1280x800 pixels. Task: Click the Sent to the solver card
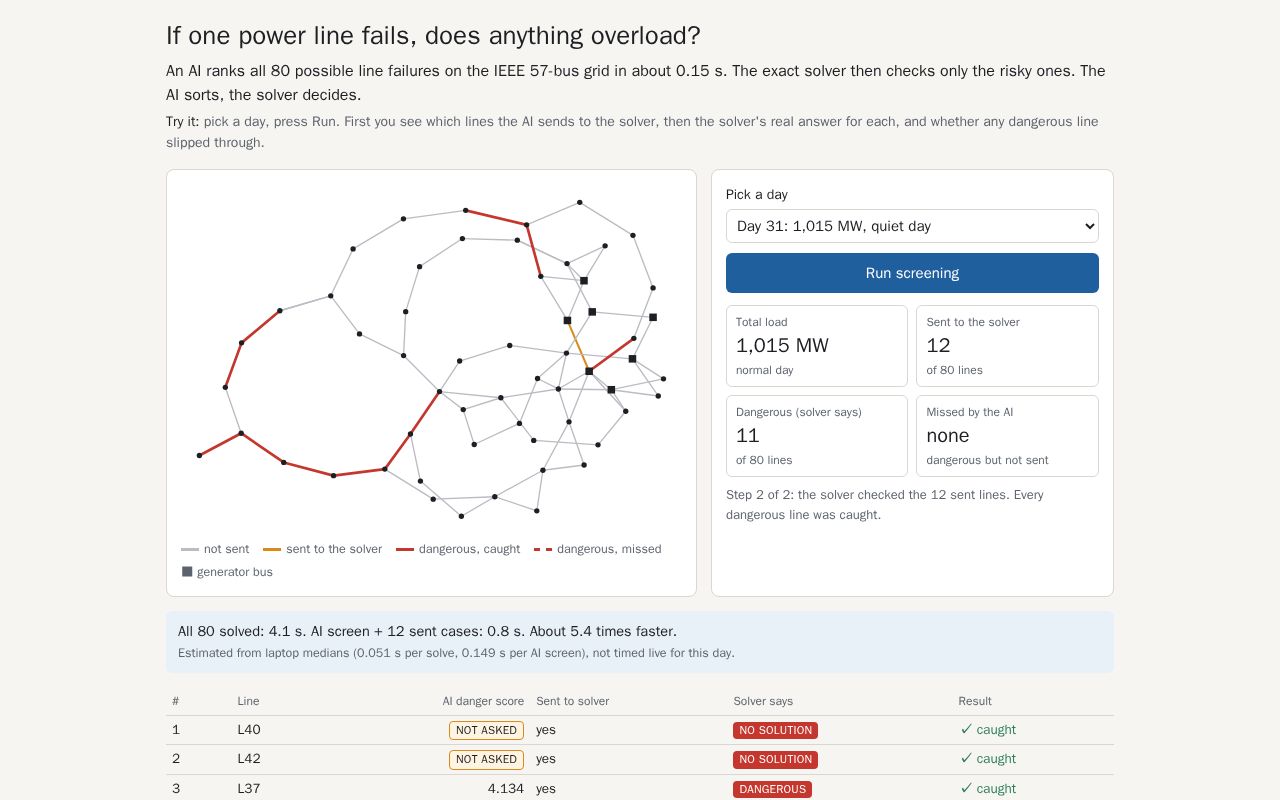click(1007, 346)
